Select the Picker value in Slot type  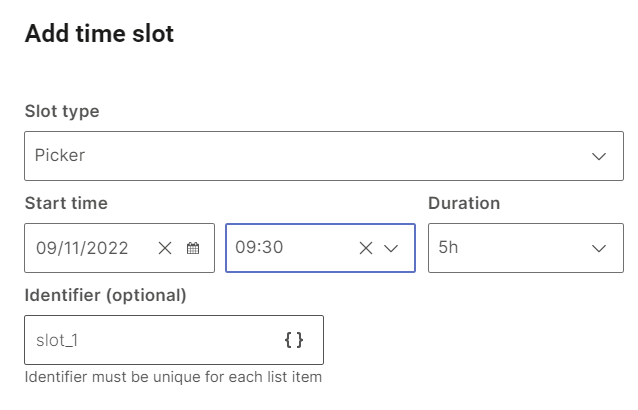tap(60, 156)
